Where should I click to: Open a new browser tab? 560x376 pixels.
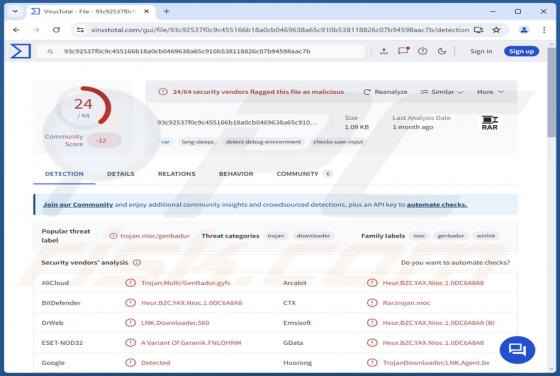click(166, 11)
